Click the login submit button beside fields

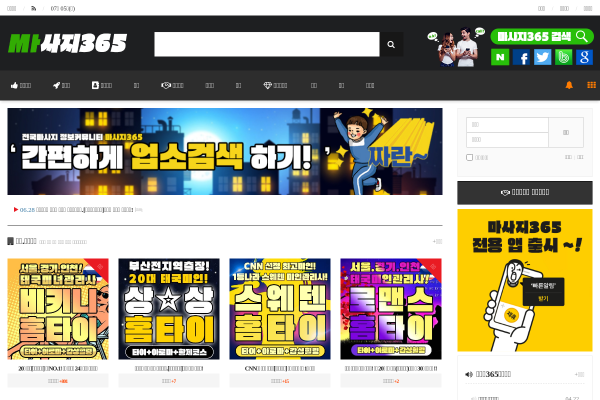click(x=566, y=132)
